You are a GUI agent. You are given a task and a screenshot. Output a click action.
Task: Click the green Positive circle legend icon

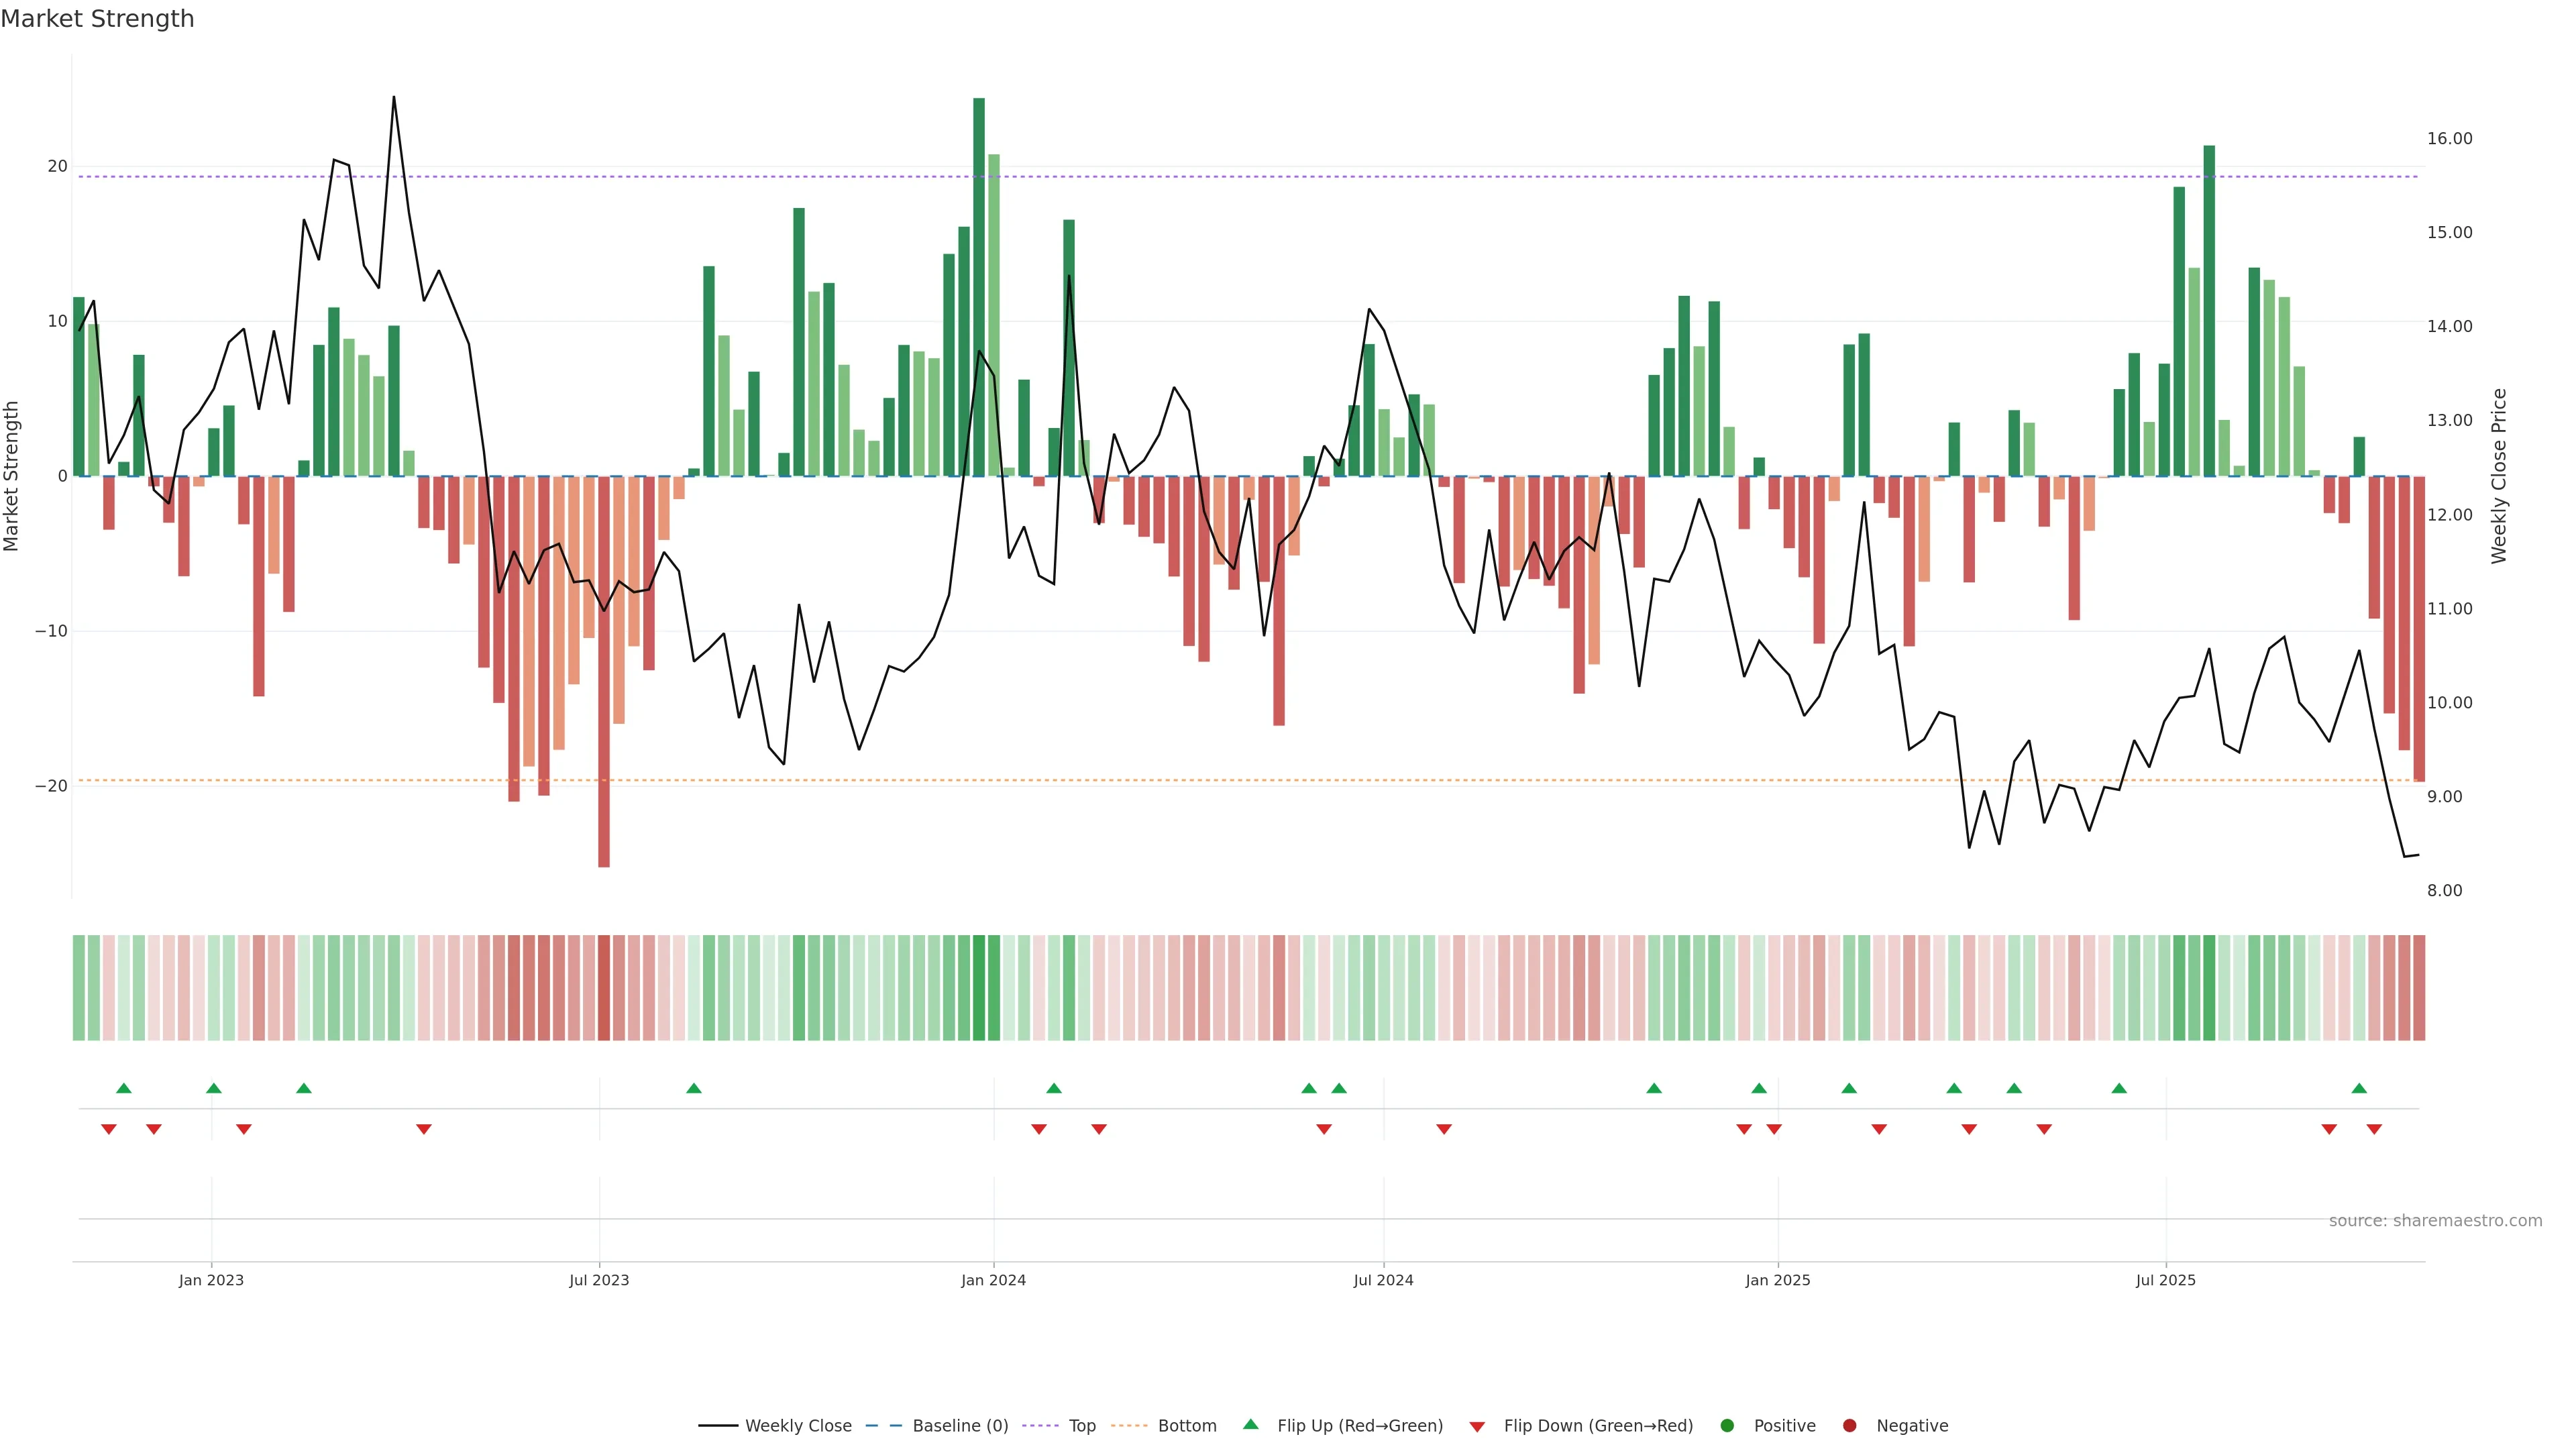pyautogui.click(x=1727, y=1426)
